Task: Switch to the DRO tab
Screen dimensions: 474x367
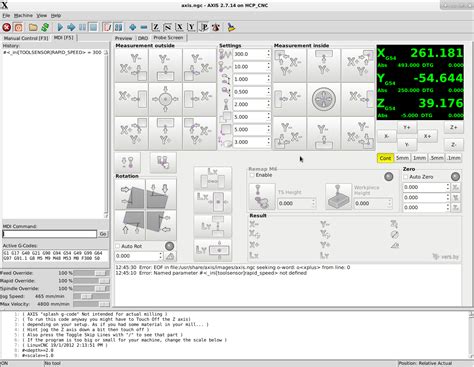Action: coord(143,38)
